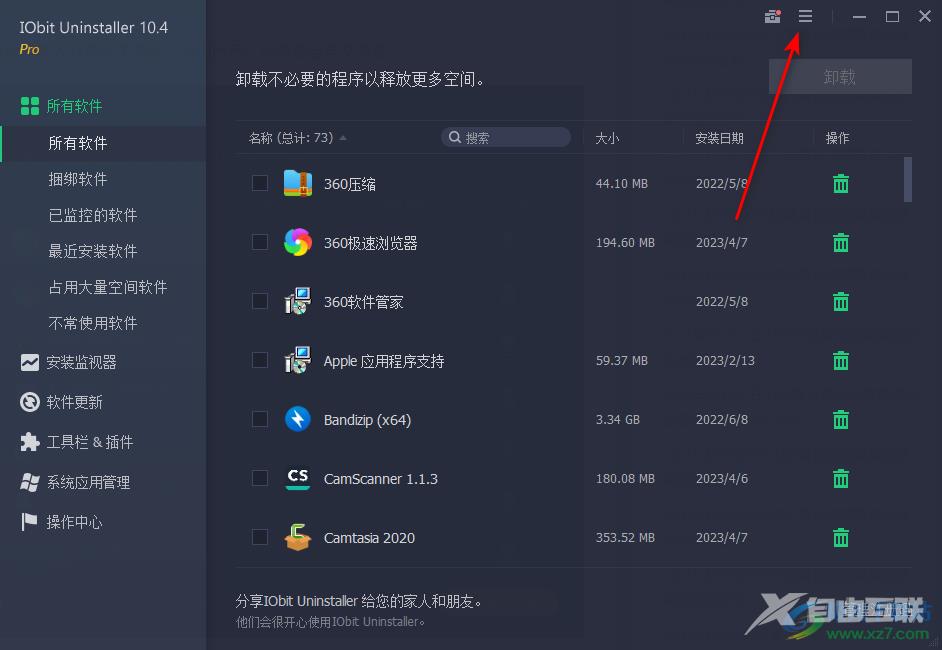Select the Apple 应用程序支持 name text
This screenshot has width=942, height=650.
click(x=384, y=360)
